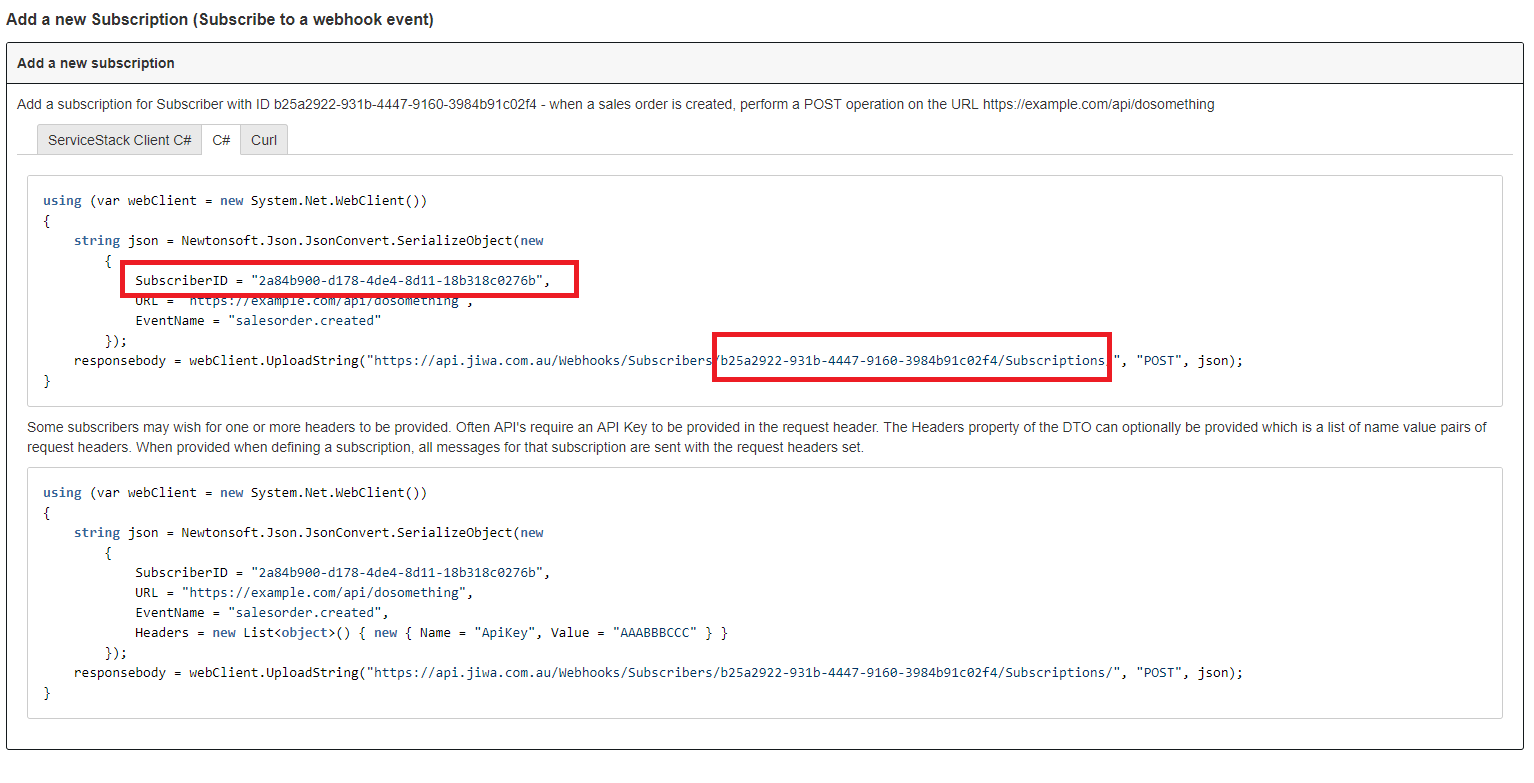
Task: Click the 'Add a new subscription' panel header
Action: point(96,63)
